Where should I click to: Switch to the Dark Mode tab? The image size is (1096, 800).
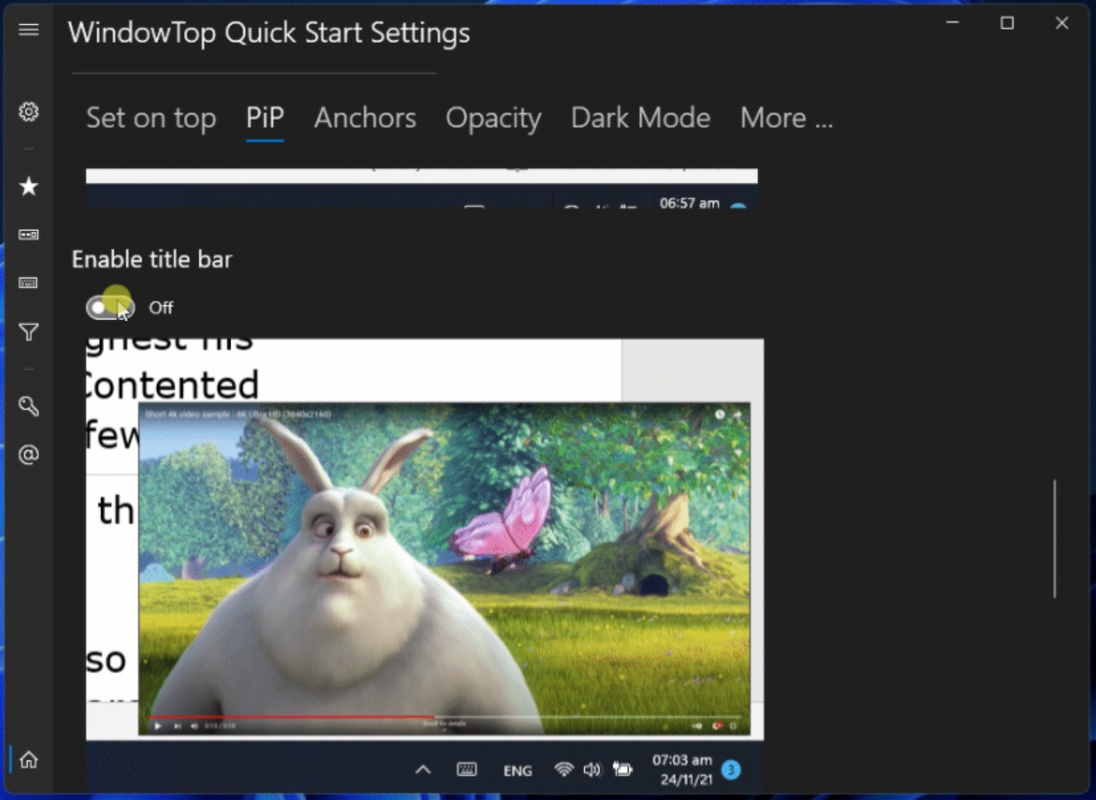(640, 117)
